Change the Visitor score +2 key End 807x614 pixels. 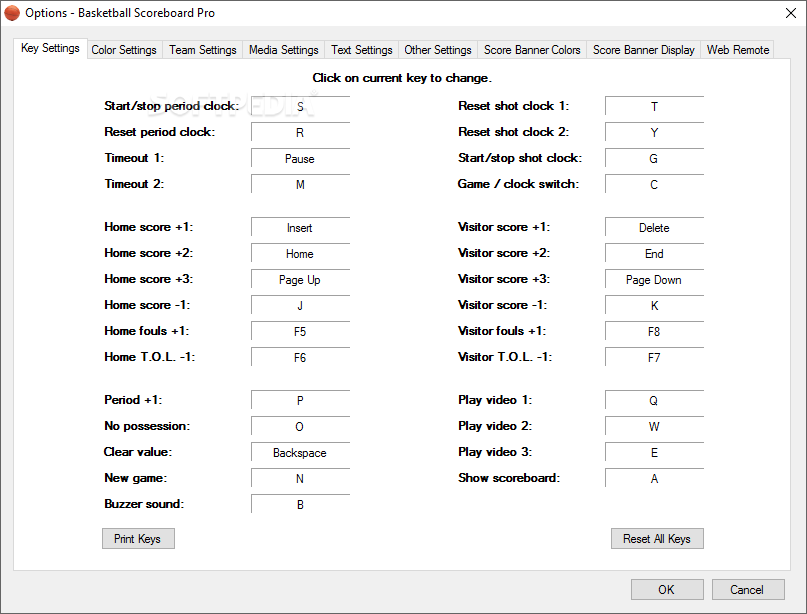tap(654, 253)
